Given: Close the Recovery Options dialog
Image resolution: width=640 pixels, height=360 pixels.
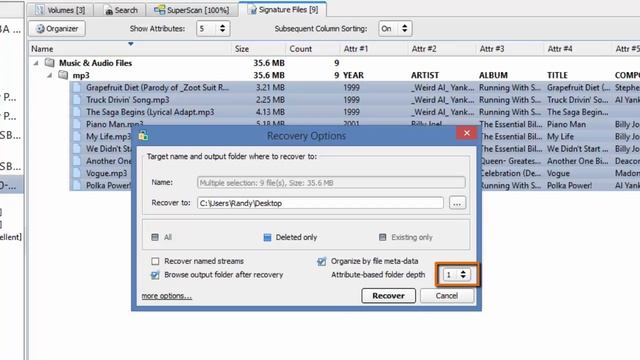Looking at the screenshot, I should point(467,133).
